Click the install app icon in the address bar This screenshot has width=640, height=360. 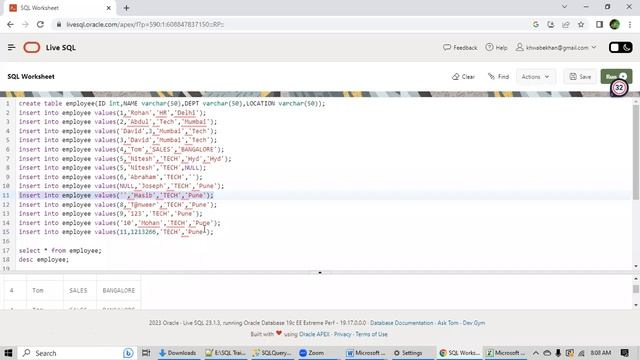coord(551,24)
